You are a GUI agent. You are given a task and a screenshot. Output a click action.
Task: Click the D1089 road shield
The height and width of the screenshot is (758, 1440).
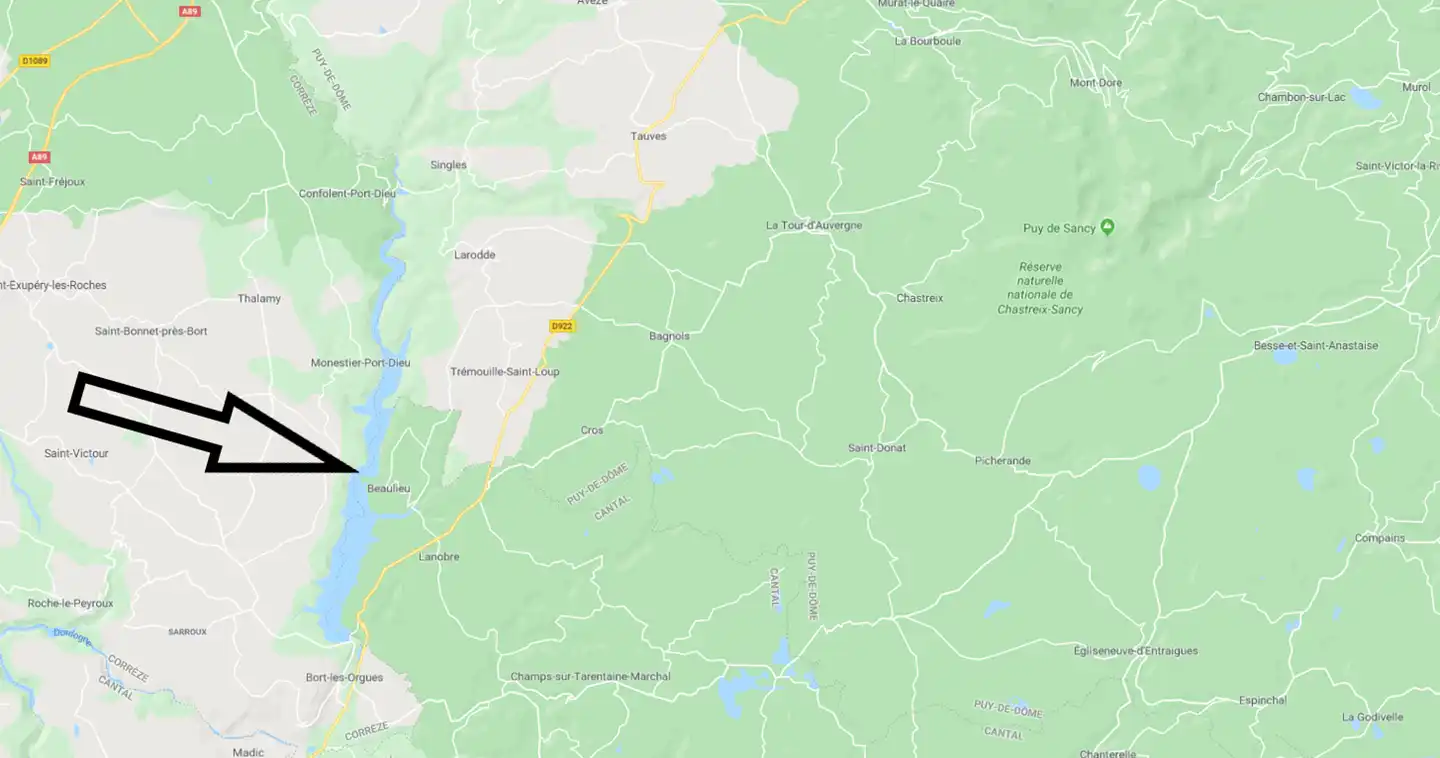point(35,61)
